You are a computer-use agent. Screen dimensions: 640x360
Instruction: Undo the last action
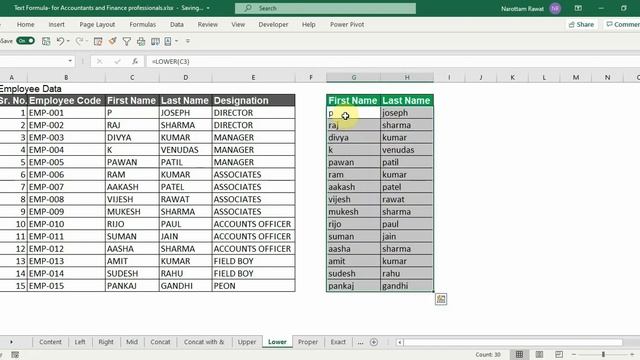[60, 41]
